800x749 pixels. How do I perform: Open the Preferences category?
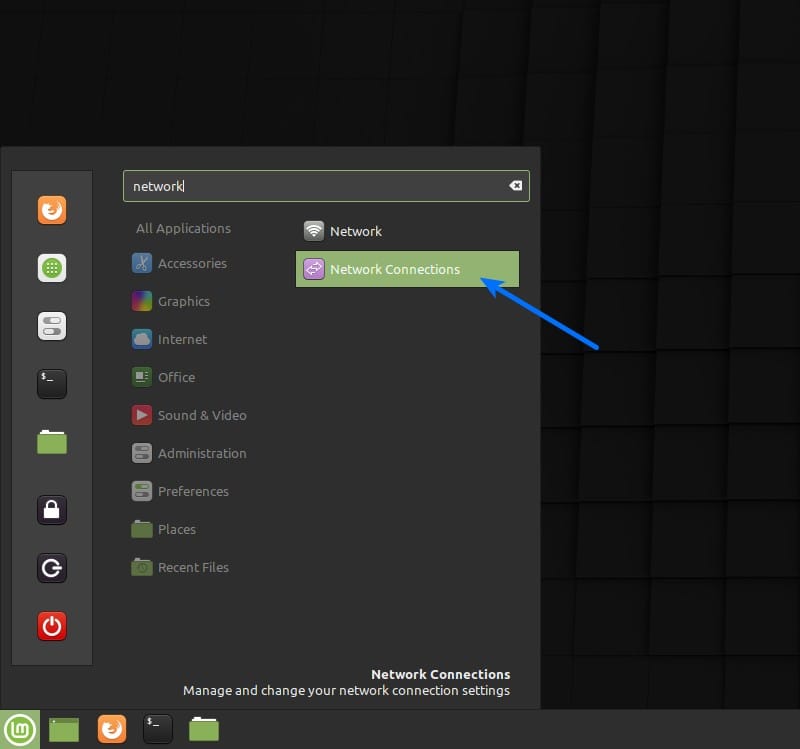tap(193, 491)
